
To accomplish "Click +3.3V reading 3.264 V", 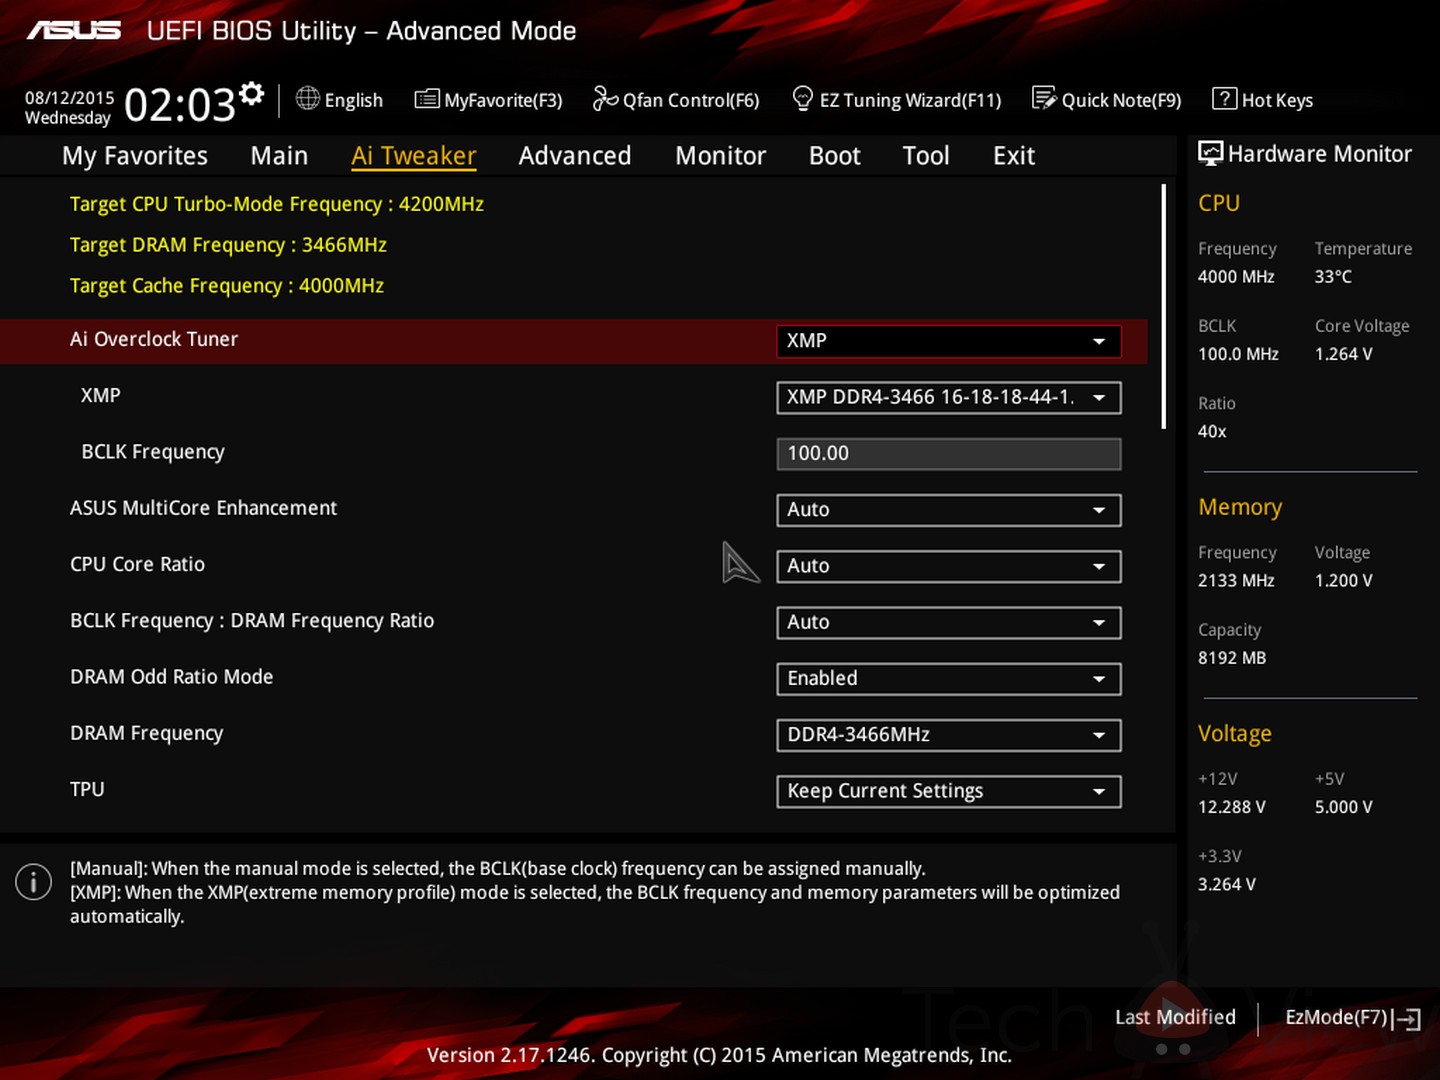I will (1227, 885).
